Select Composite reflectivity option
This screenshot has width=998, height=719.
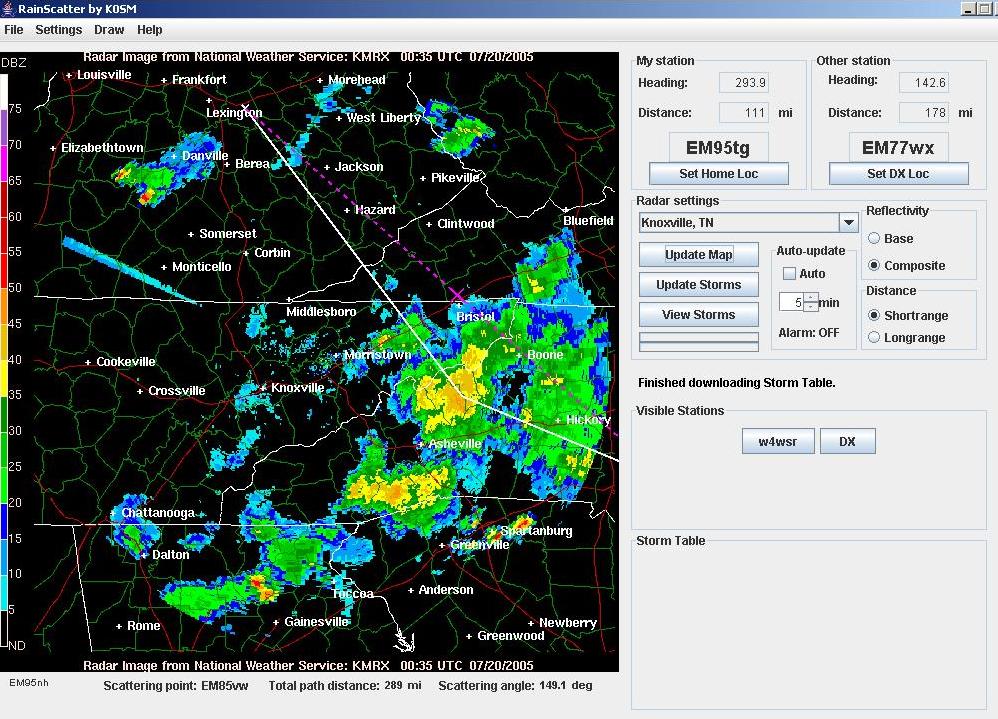coord(874,266)
